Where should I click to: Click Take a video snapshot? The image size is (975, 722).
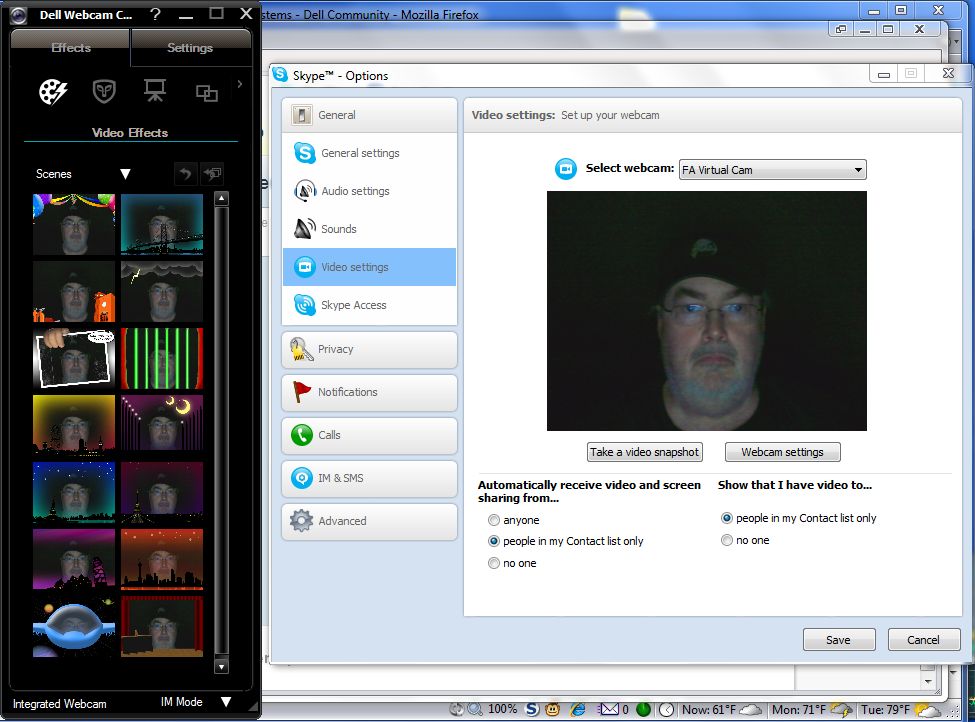645,452
